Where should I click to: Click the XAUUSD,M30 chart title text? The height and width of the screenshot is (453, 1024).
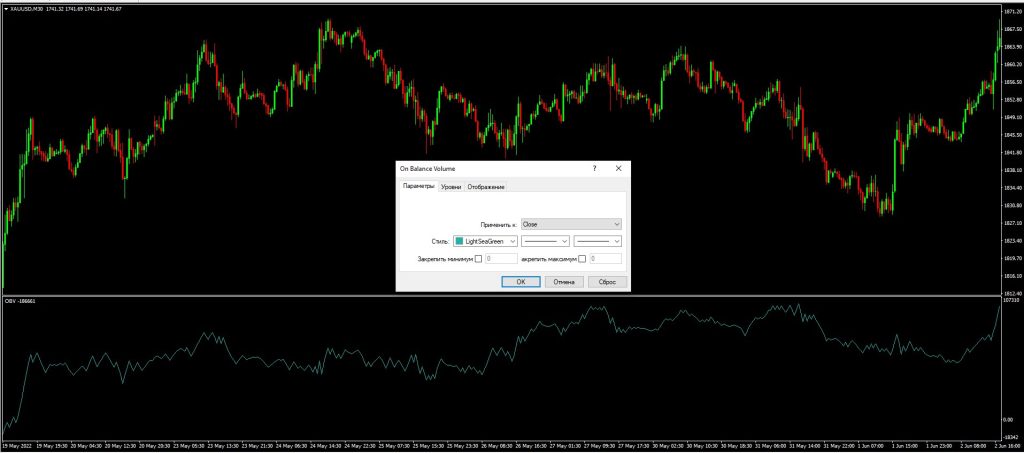[x=26, y=8]
